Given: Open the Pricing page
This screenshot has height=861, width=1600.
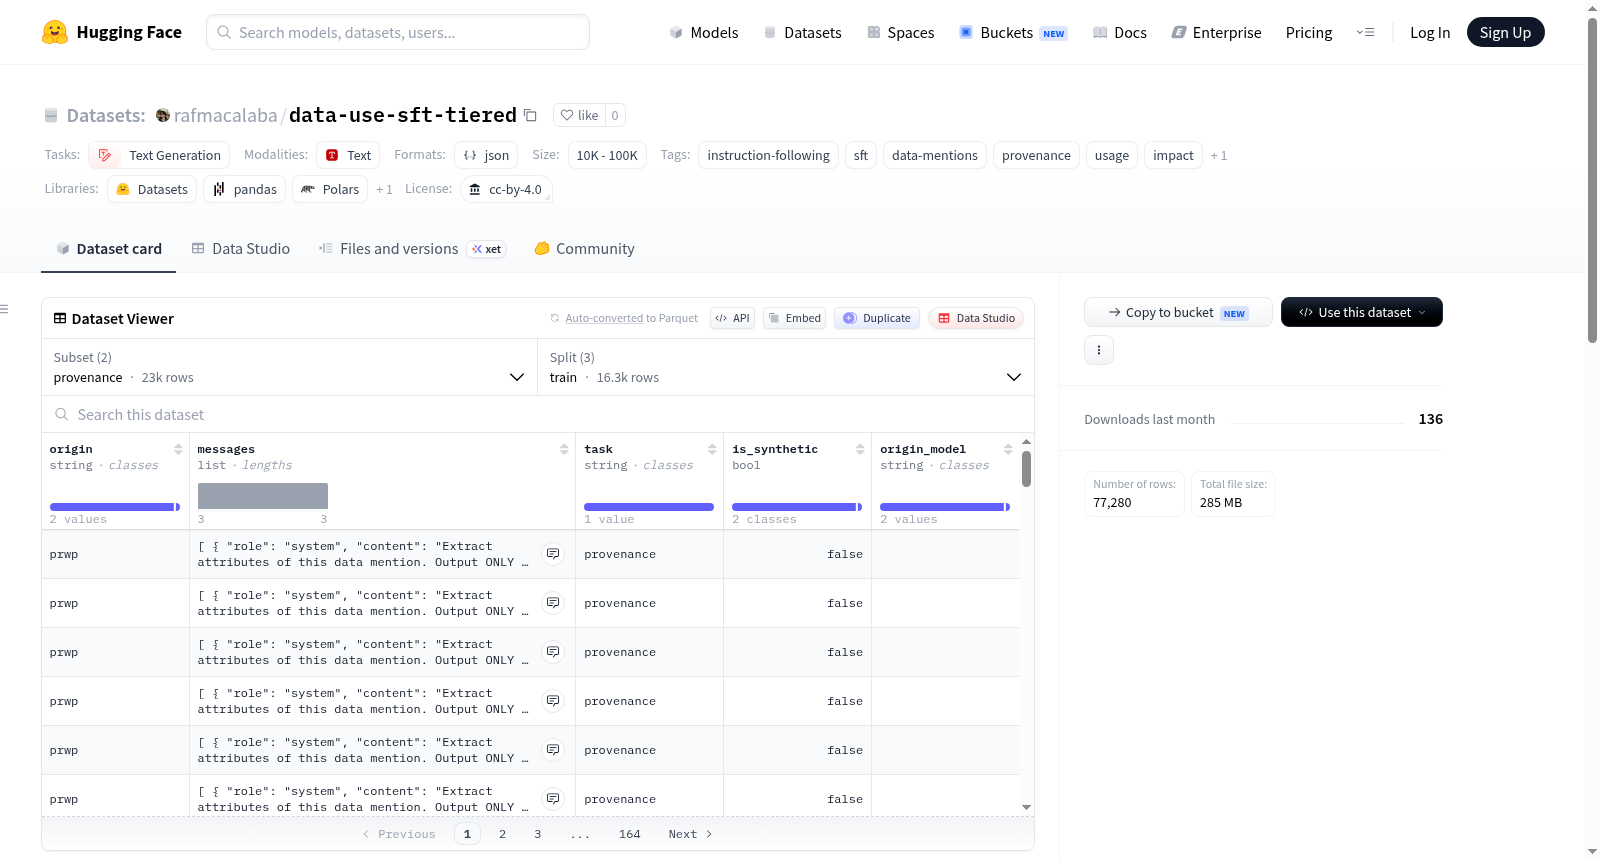Looking at the screenshot, I should (x=1309, y=32).
